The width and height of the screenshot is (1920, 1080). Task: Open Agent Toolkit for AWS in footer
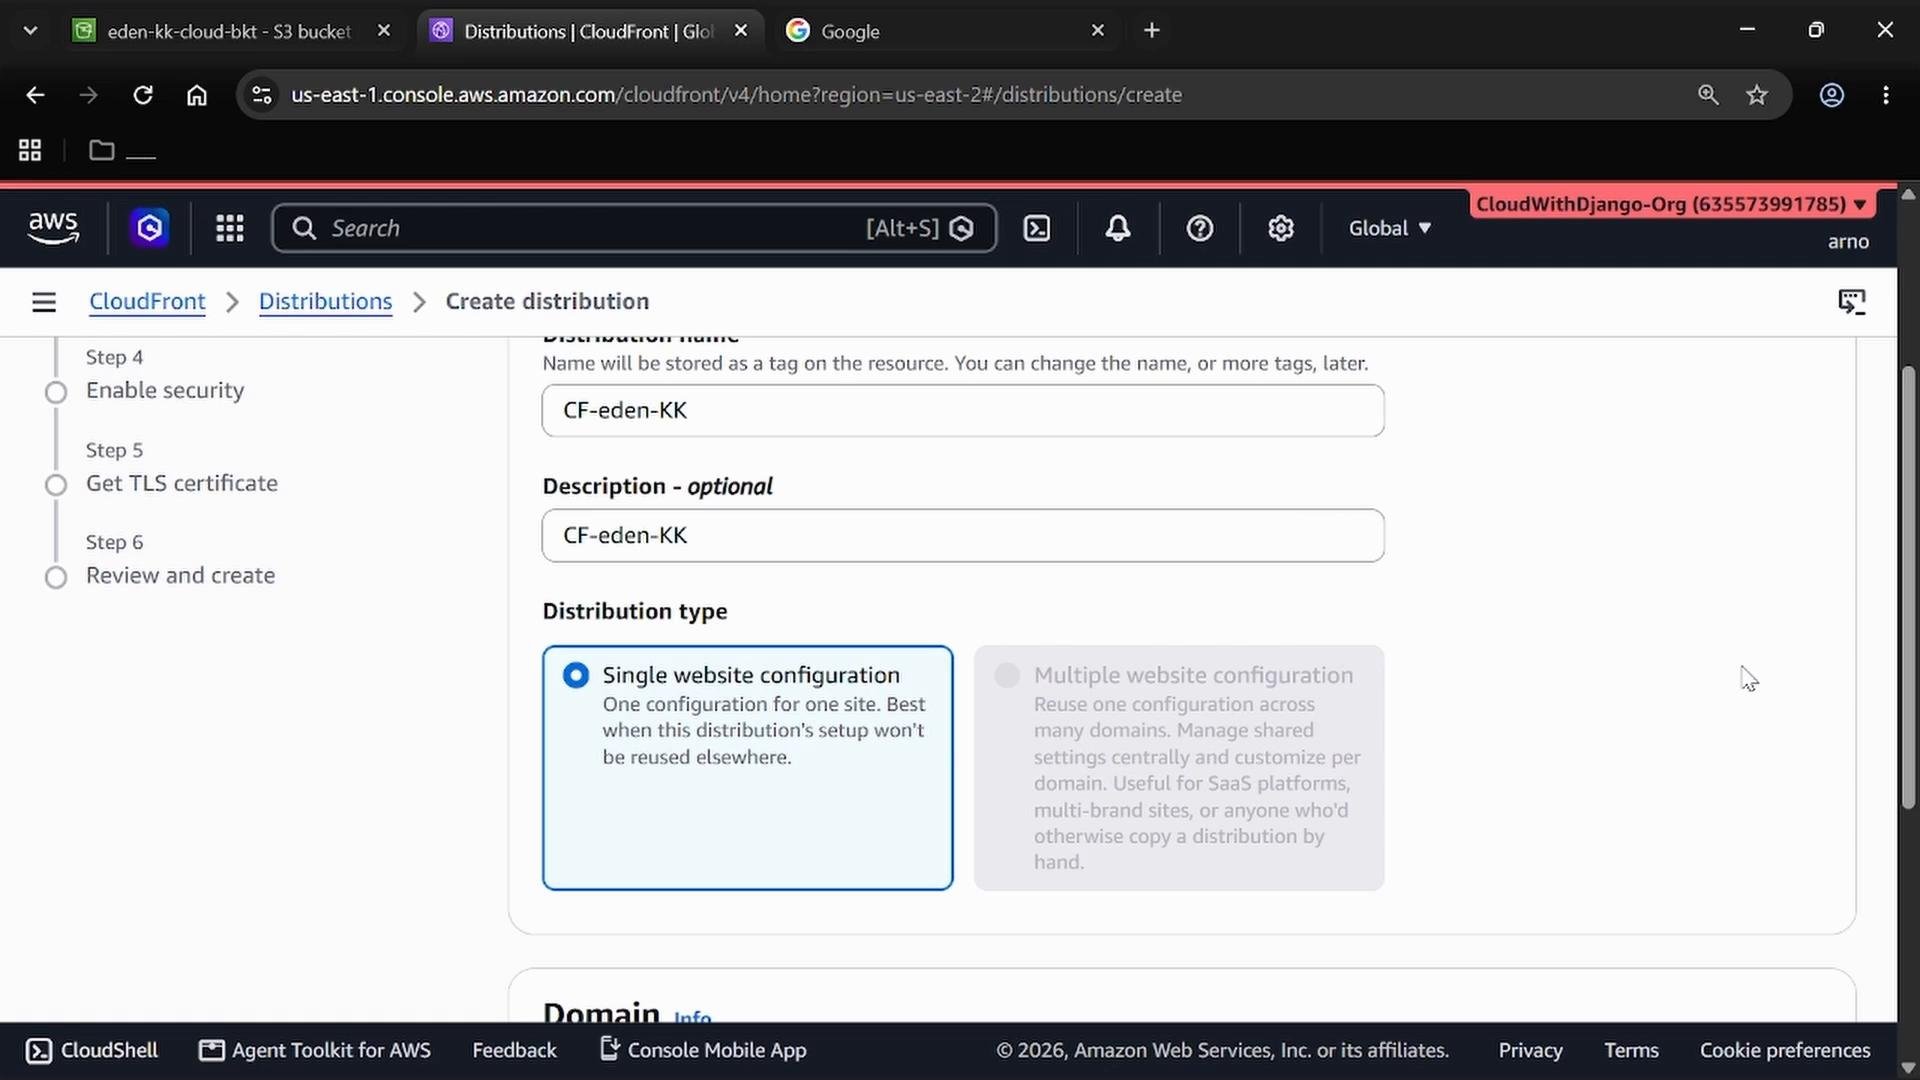coord(315,1050)
